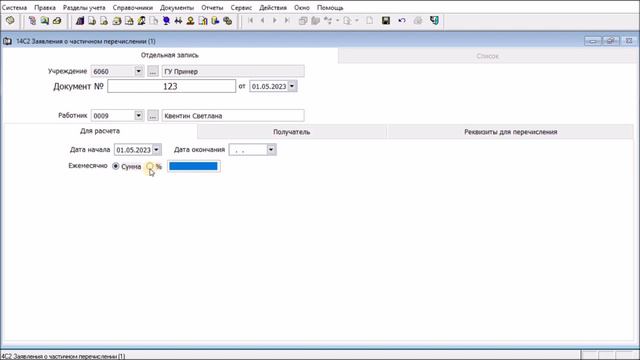Undo changes with the curved arrow icon
Screen dimensions: 640x360
click(x=402, y=20)
